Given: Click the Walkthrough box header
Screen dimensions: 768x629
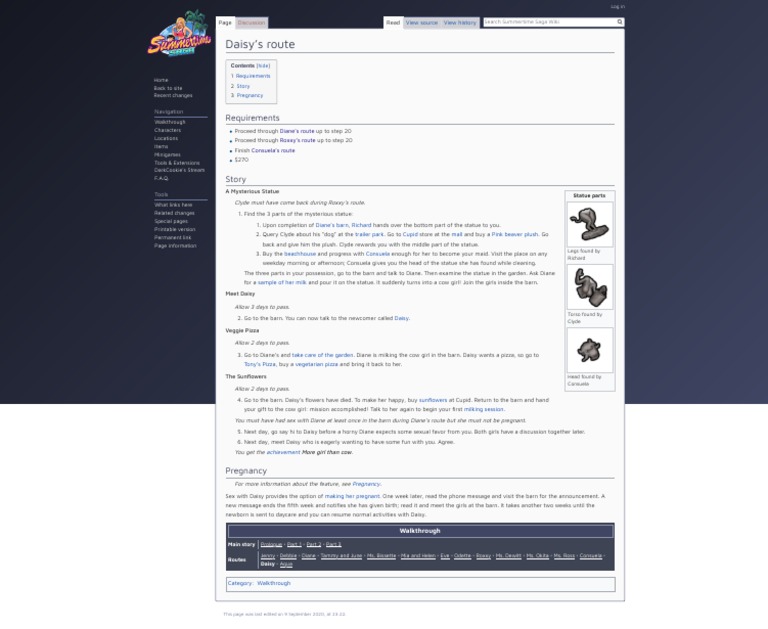Looking at the screenshot, I should [420, 531].
